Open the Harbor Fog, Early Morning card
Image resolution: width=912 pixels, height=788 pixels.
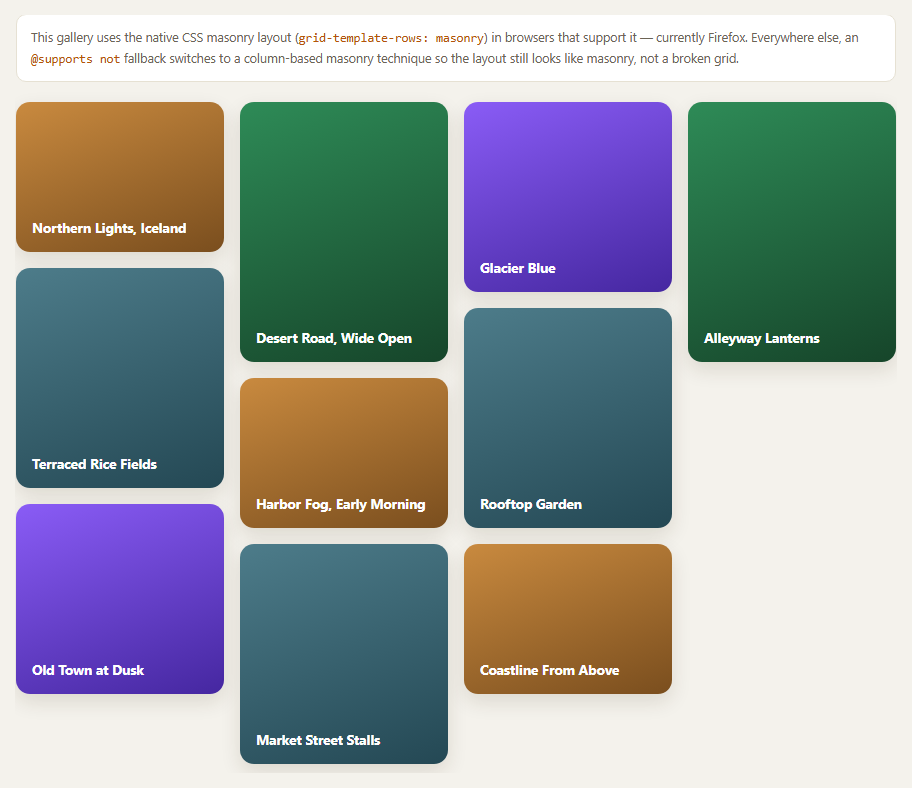[x=344, y=453]
